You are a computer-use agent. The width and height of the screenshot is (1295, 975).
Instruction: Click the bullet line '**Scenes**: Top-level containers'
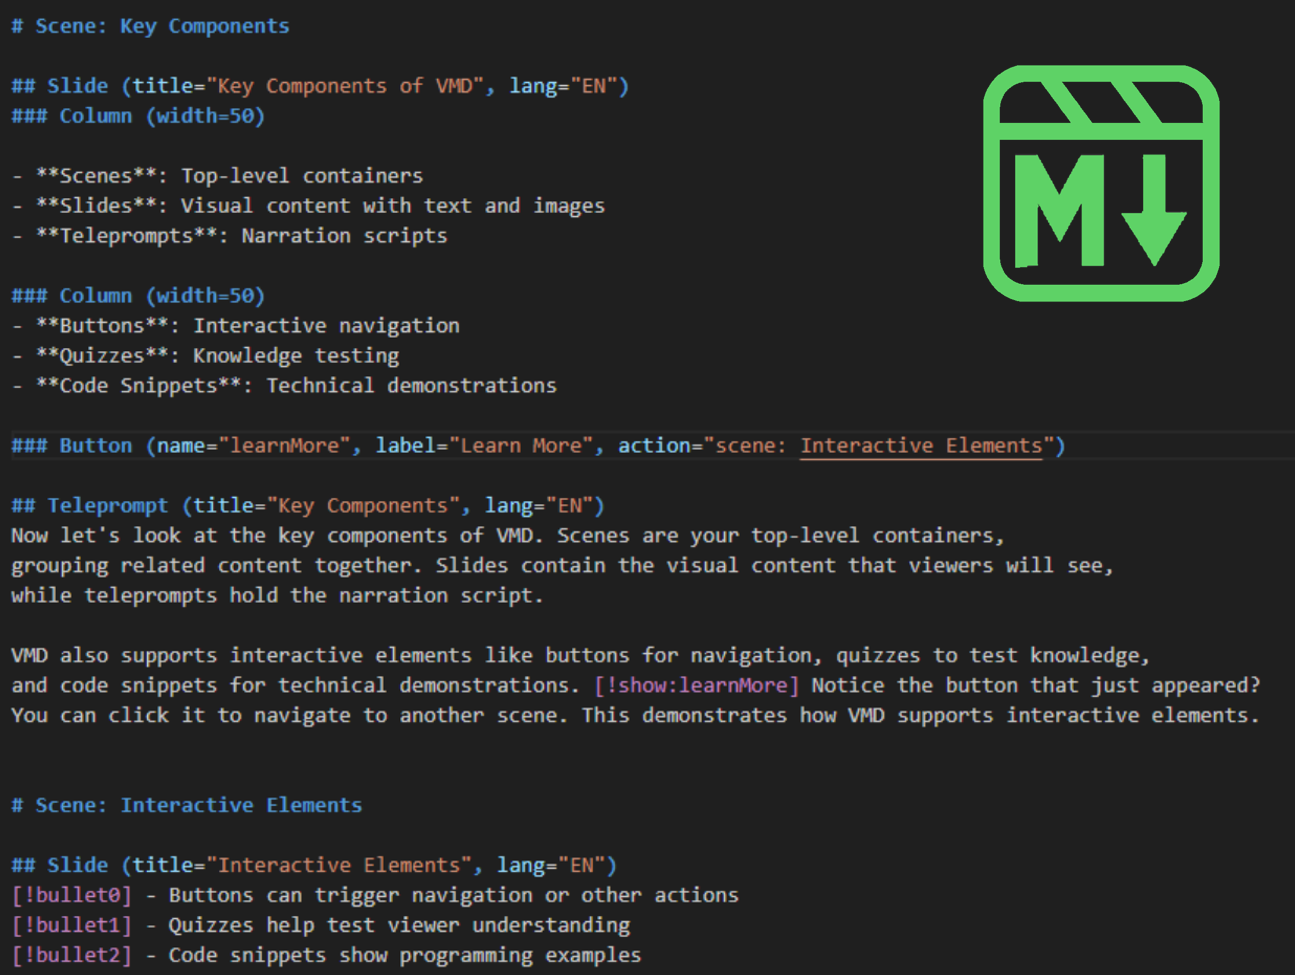pyautogui.click(x=217, y=176)
